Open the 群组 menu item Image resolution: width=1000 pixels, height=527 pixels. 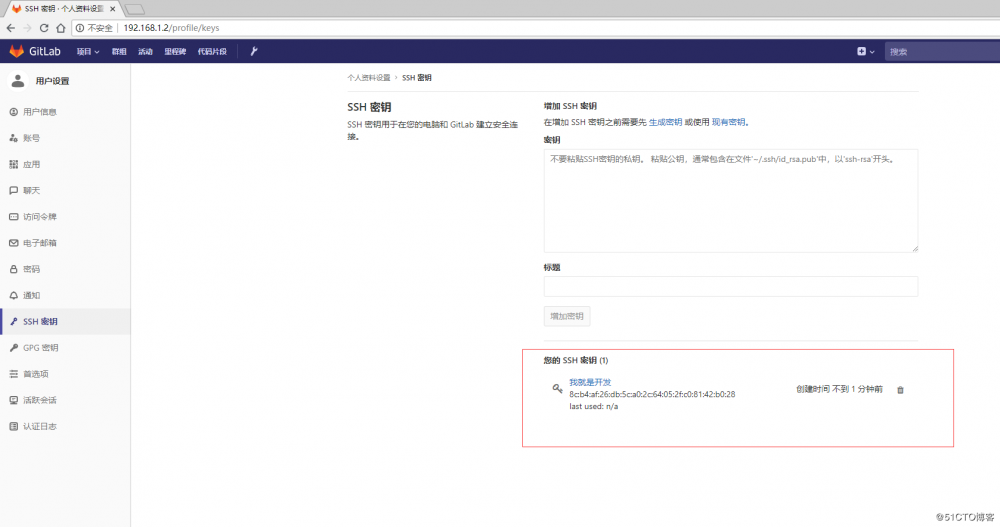click(119, 52)
